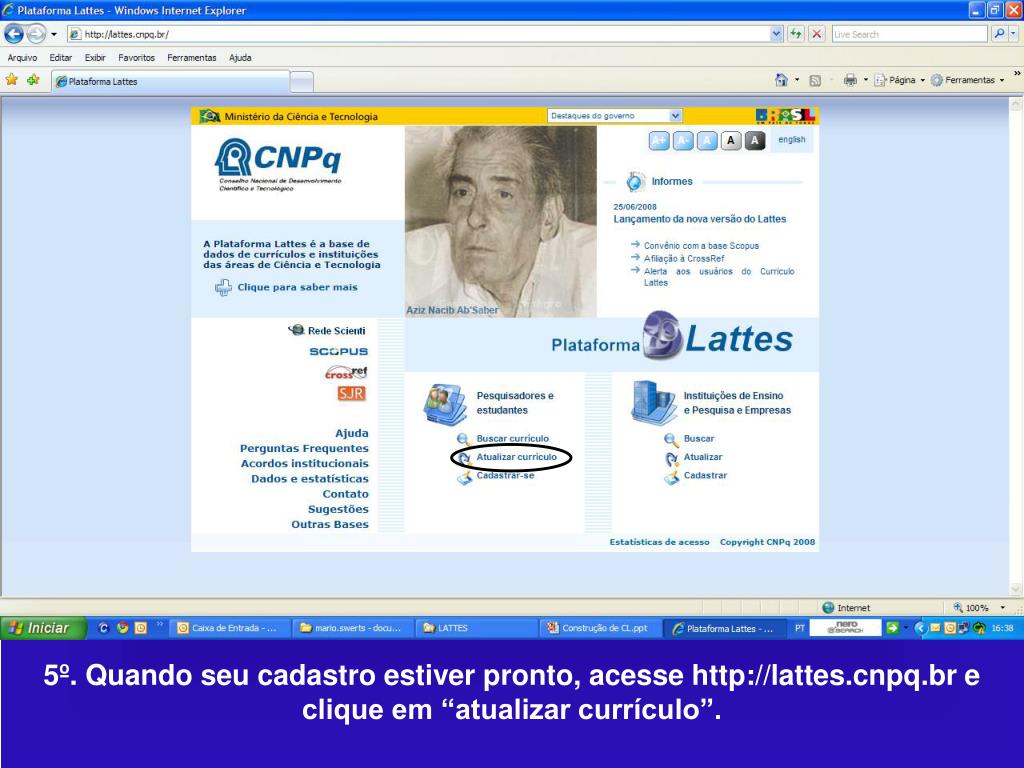Open search provider options dropdown arrow

pyautogui.click(x=1014, y=34)
